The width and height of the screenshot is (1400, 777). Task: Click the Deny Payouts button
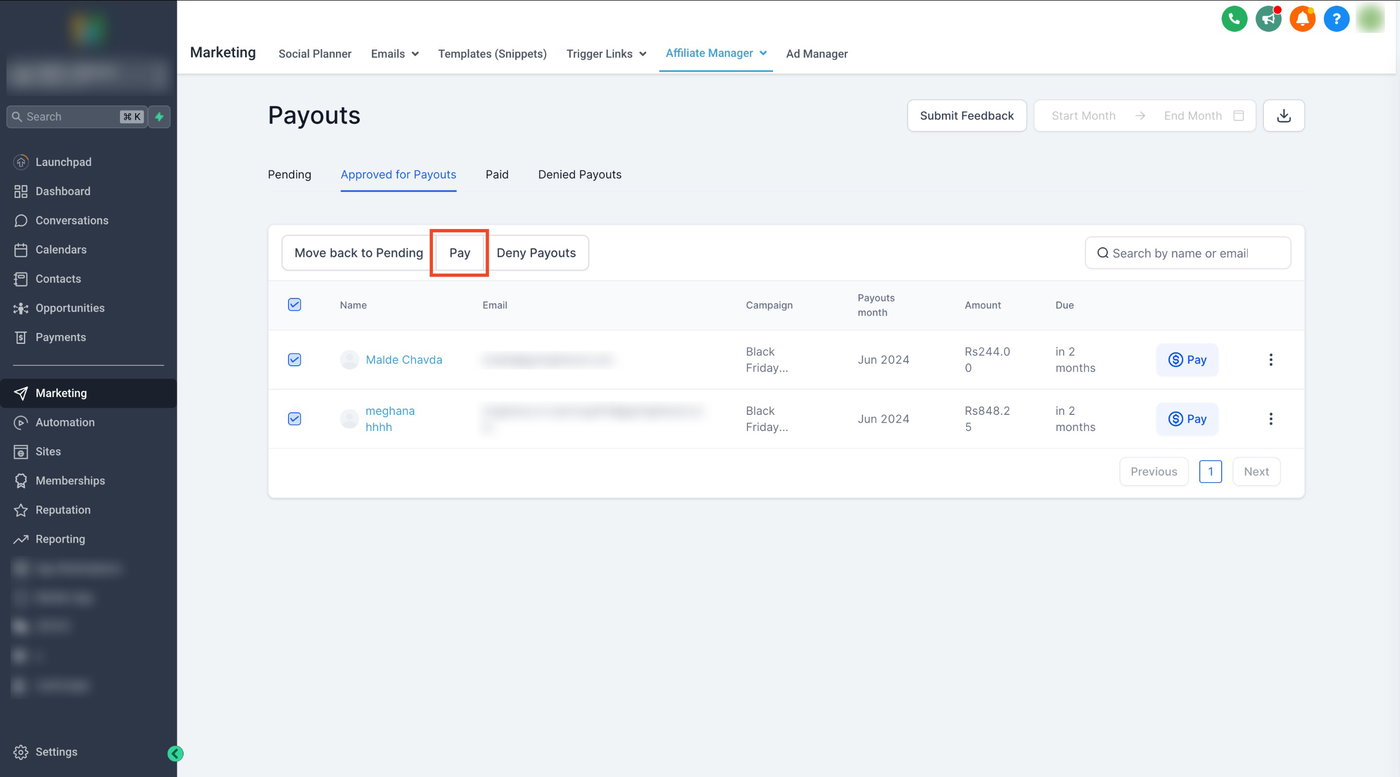click(x=536, y=253)
